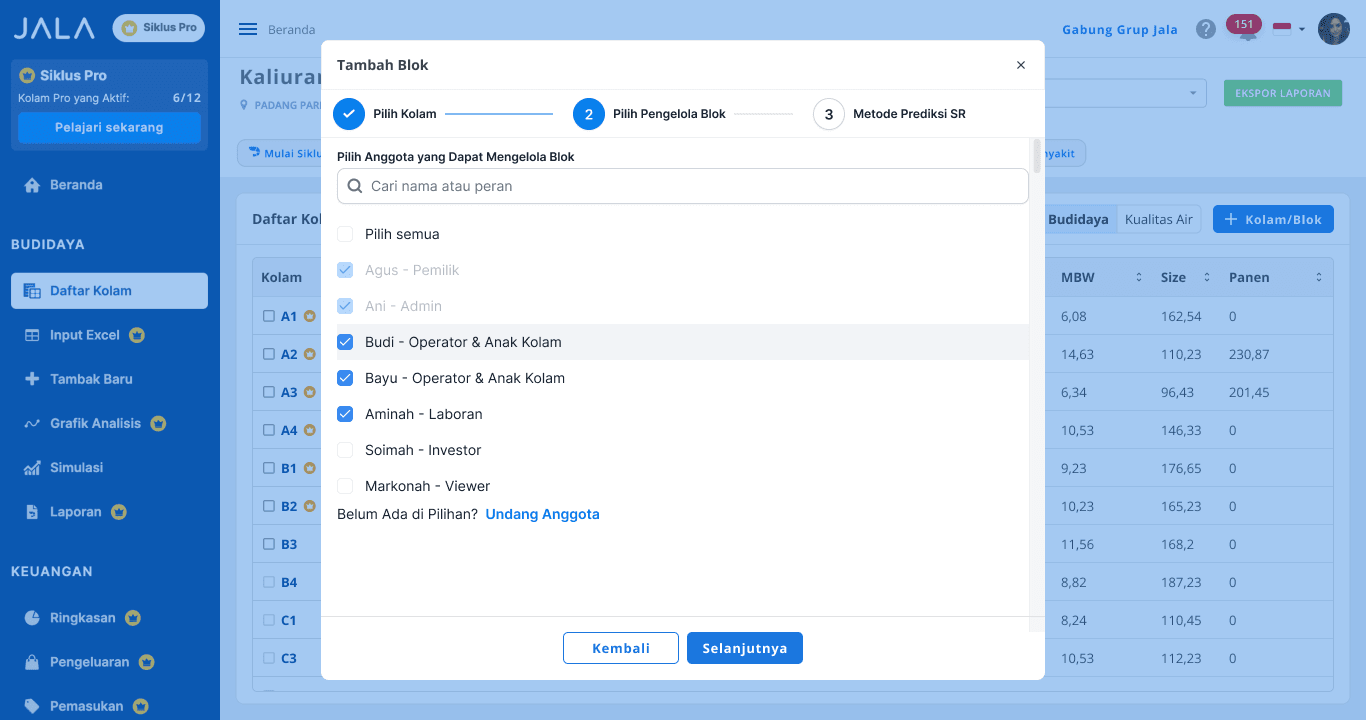Click the Selanjutnya button
Image resolution: width=1366 pixels, height=720 pixels.
coord(745,648)
